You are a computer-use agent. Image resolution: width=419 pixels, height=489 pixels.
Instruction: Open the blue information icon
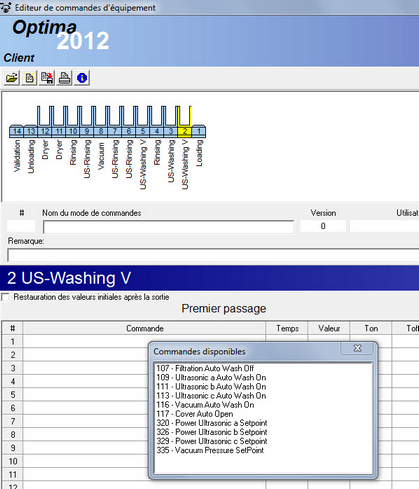tap(82, 78)
